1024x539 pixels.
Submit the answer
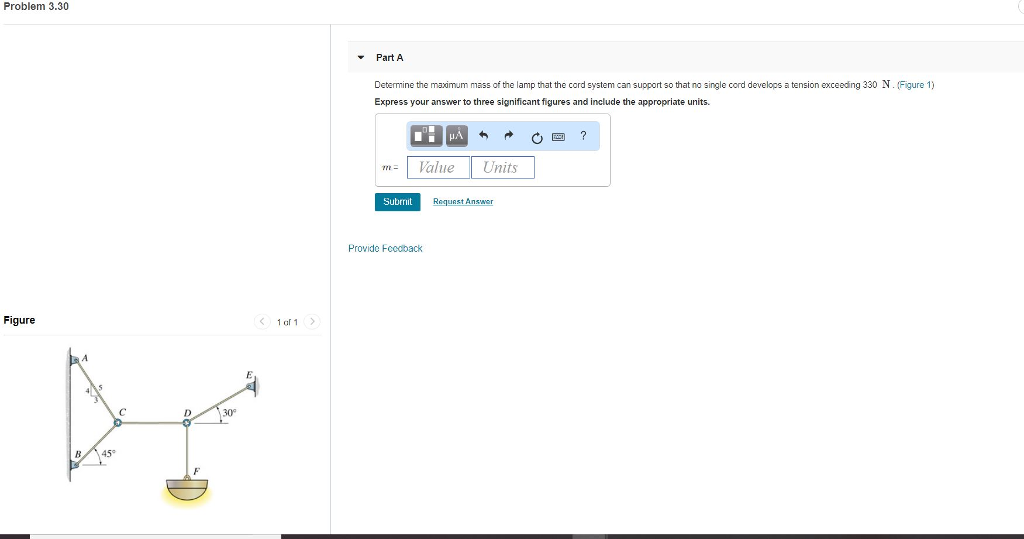point(397,202)
